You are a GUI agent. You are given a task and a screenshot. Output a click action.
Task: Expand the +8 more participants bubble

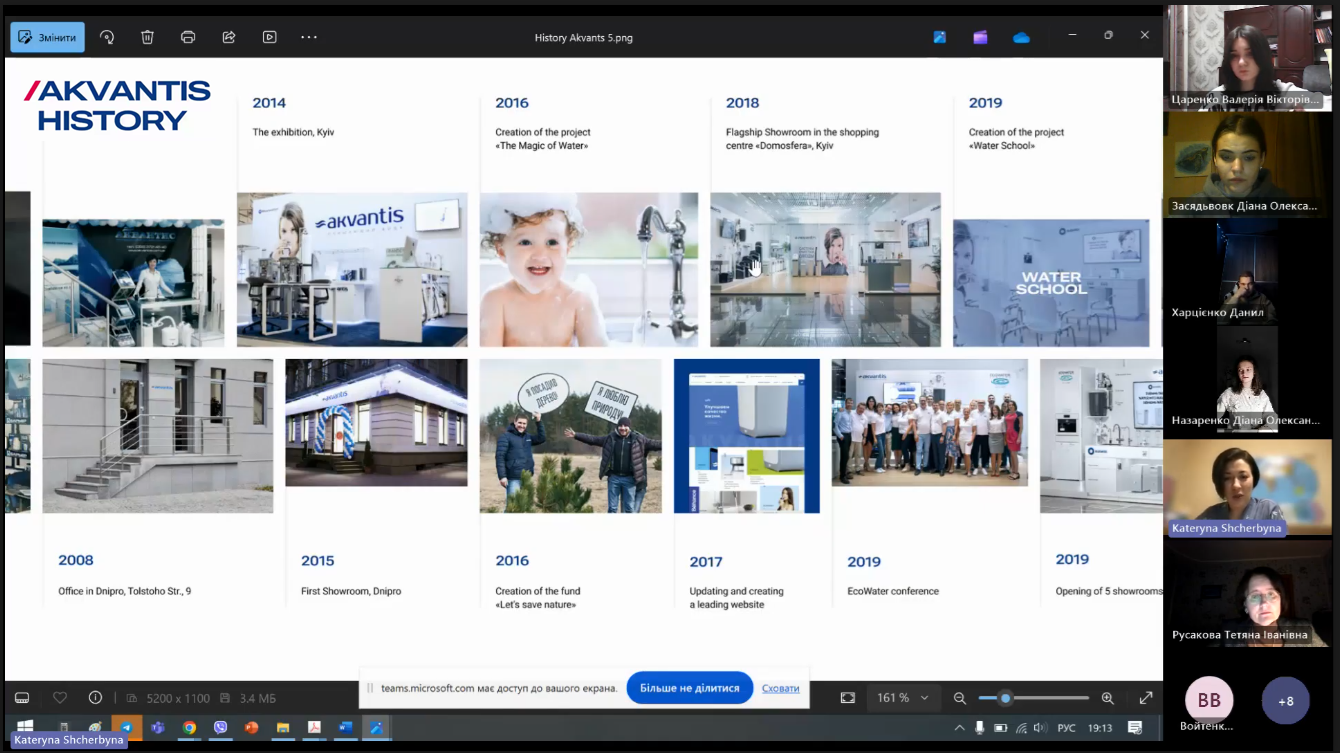[1285, 701]
